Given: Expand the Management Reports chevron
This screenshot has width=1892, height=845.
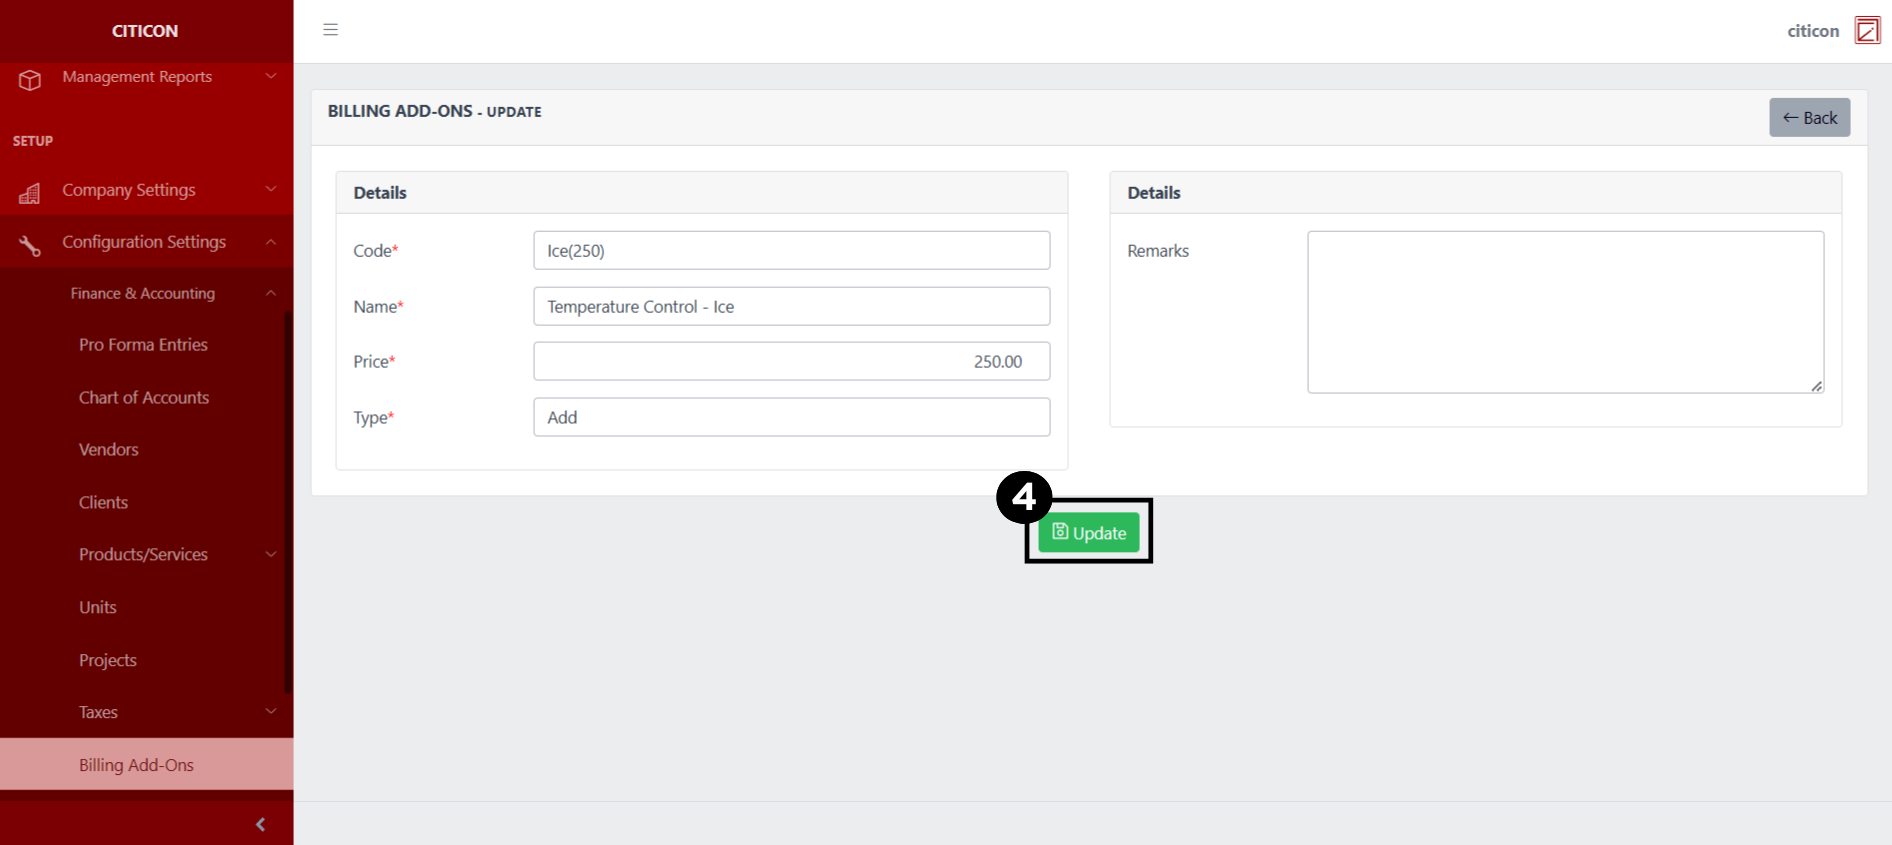Looking at the screenshot, I should pos(271,76).
